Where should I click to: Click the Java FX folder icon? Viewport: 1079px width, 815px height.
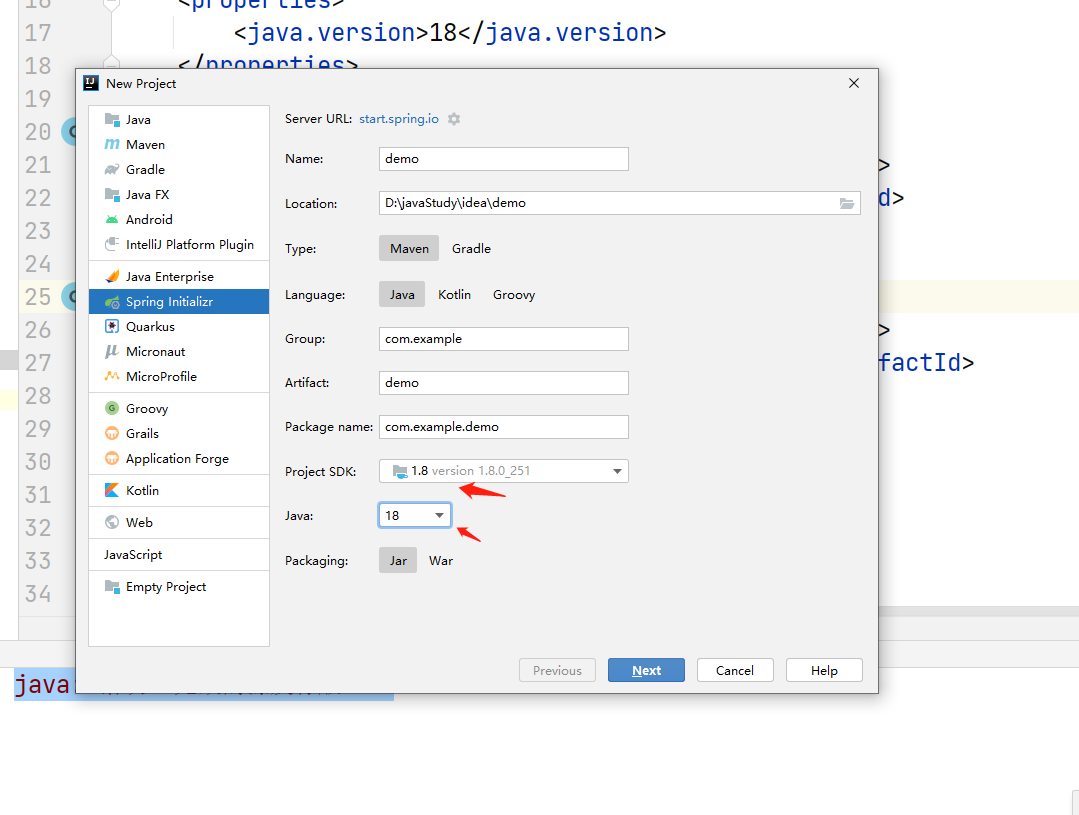(x=111, y=194)
